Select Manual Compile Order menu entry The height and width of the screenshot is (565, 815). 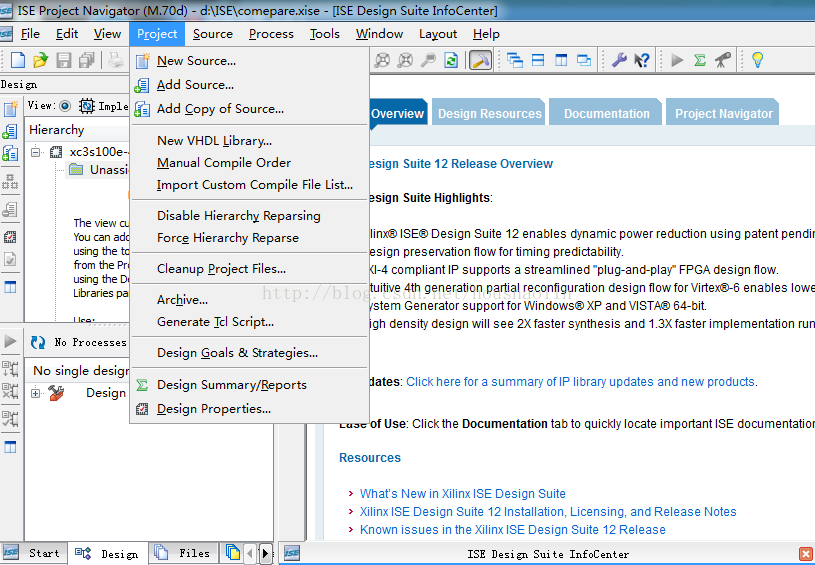point(249,163)
